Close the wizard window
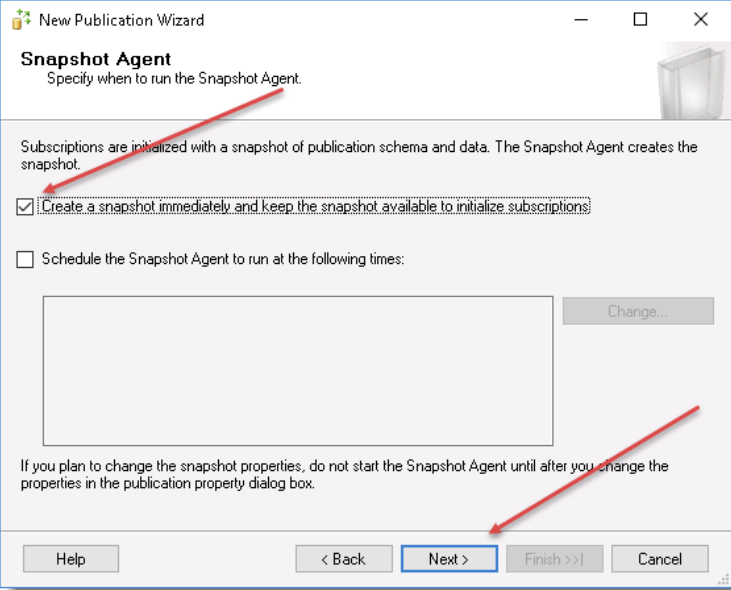 click(x=701, y=20)
